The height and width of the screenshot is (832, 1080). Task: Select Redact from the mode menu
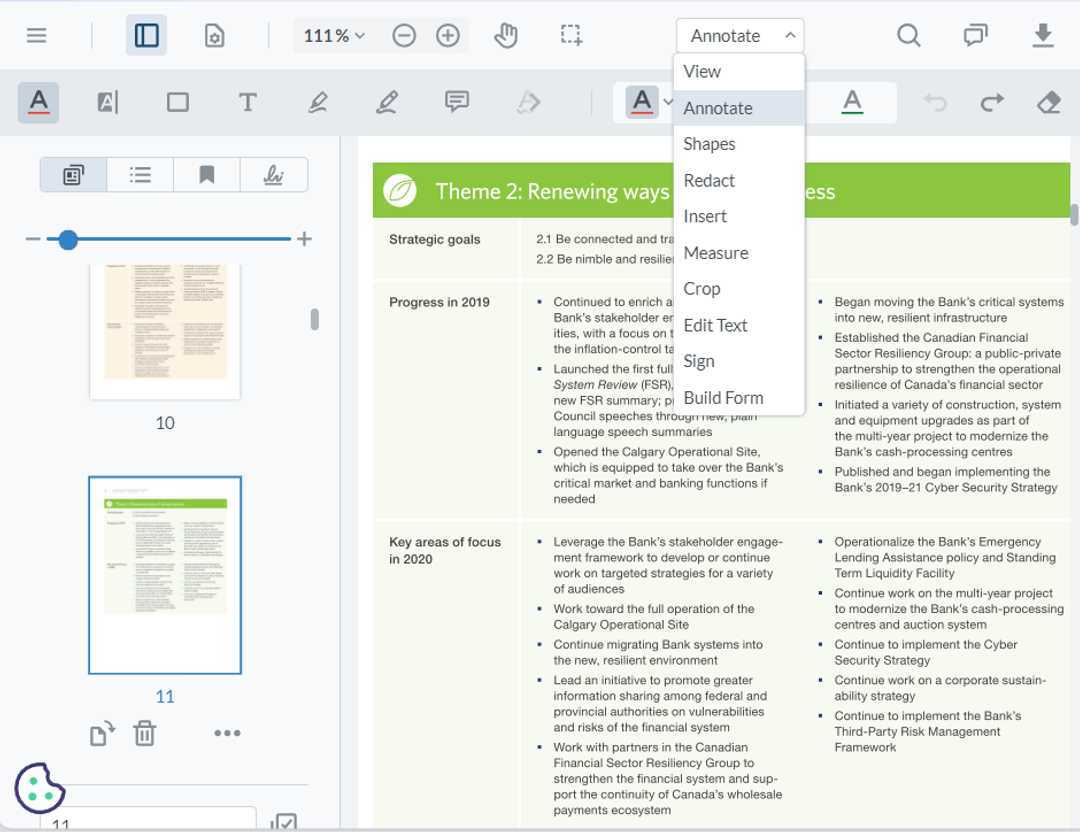click(709, 180)
